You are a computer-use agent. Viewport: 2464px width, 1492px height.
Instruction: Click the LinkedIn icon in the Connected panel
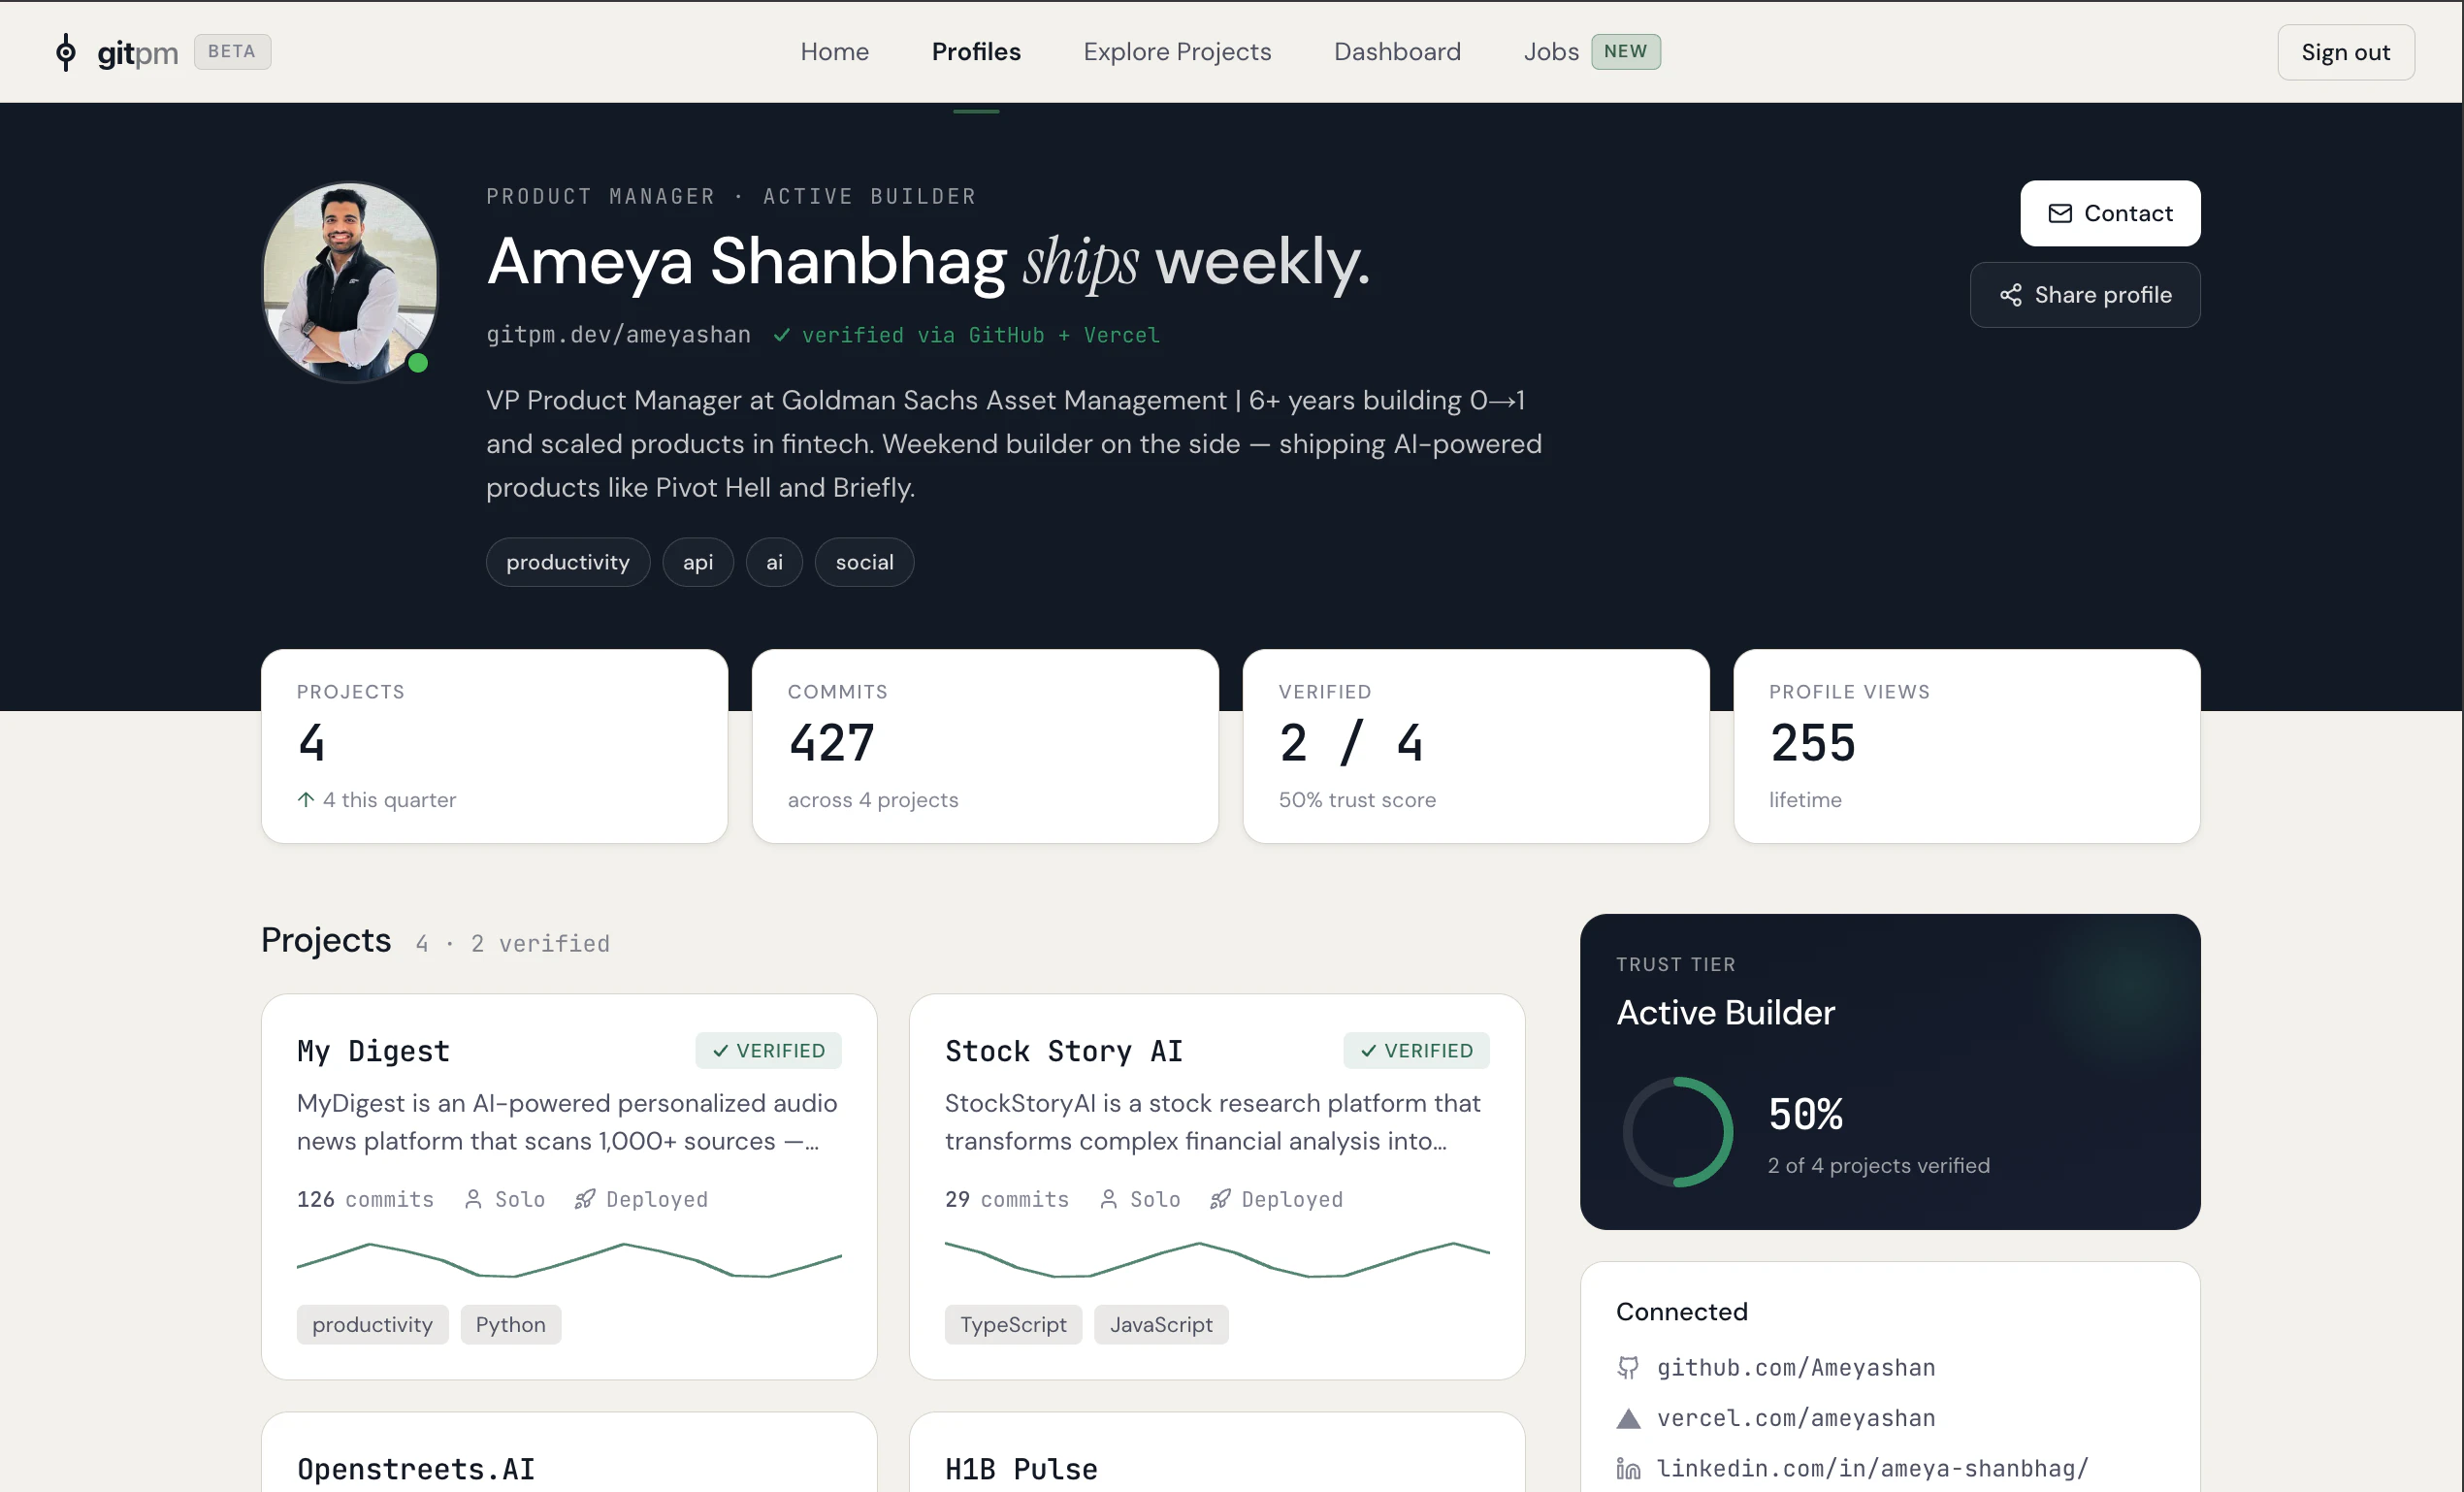(1628, 1468)
